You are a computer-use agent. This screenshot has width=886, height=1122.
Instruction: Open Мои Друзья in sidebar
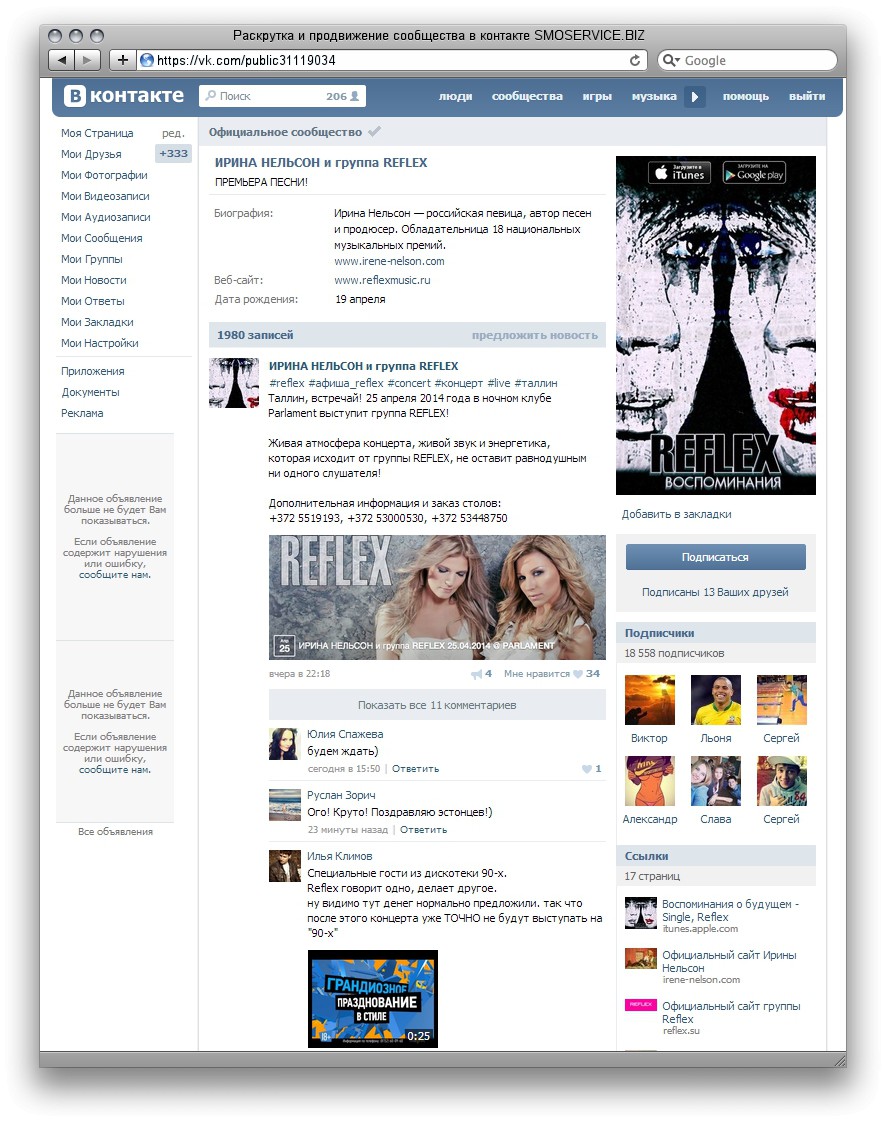click(x=91, y=154)
